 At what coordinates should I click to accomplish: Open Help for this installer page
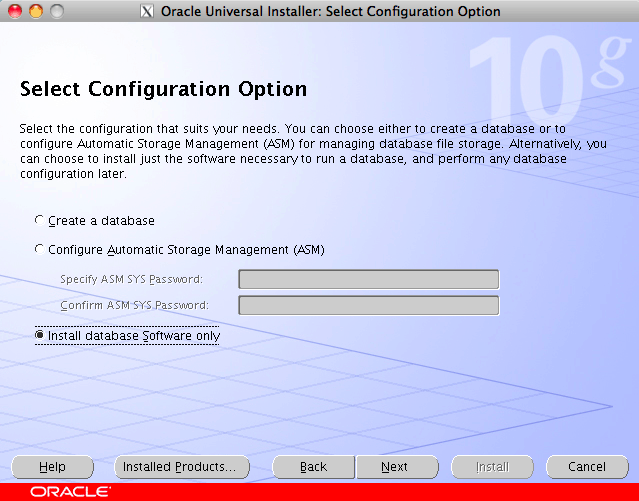tap(52, 467)
